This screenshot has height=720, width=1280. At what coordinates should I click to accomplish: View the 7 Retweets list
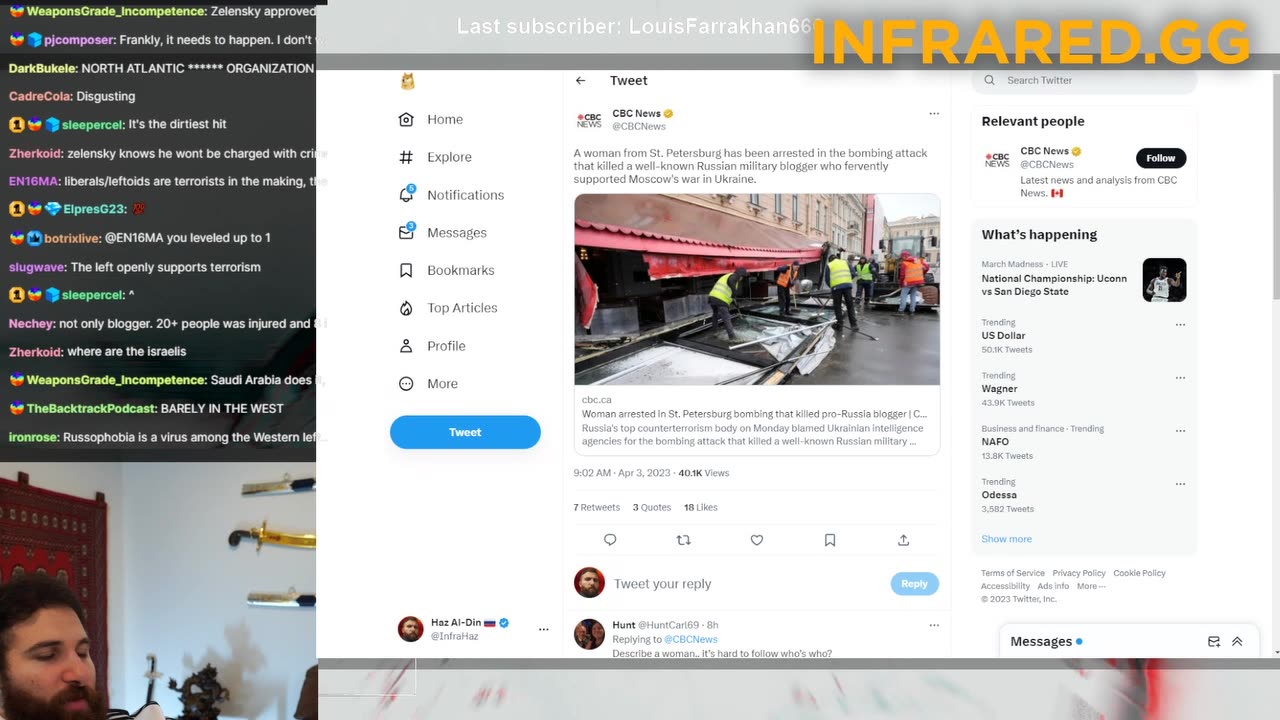pos(597,507)
